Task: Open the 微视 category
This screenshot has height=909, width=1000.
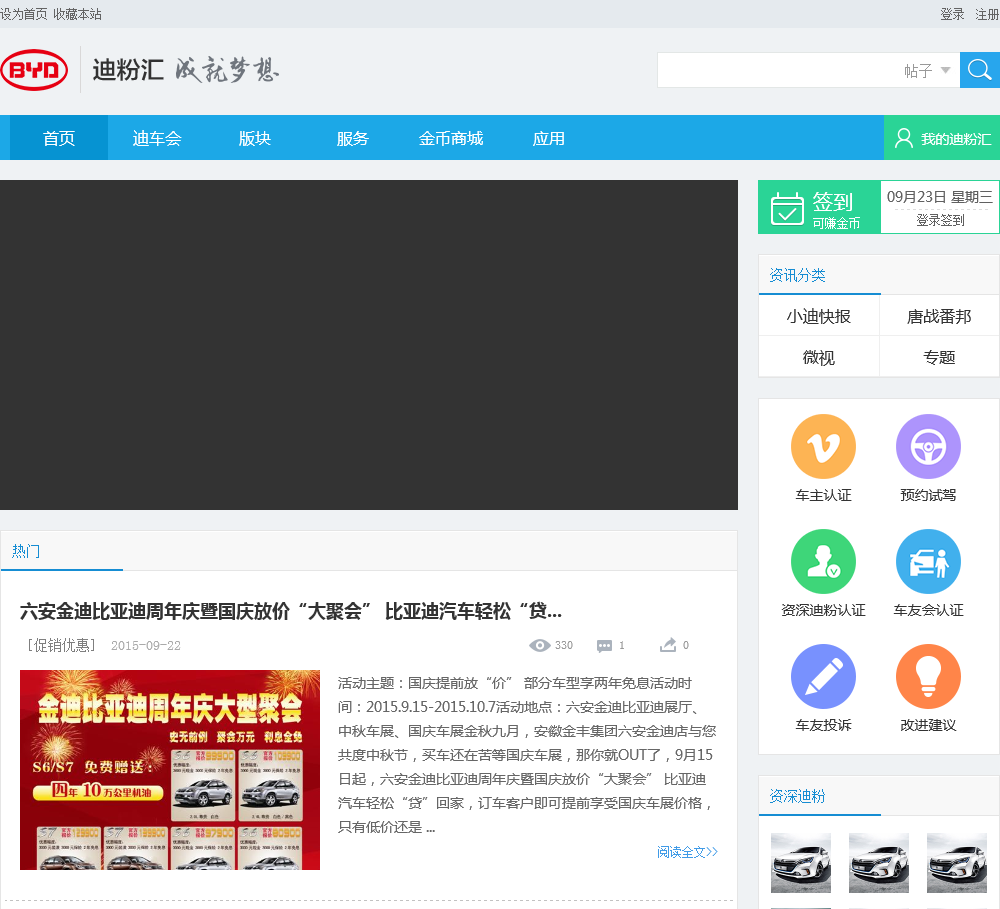Action: 819,357
